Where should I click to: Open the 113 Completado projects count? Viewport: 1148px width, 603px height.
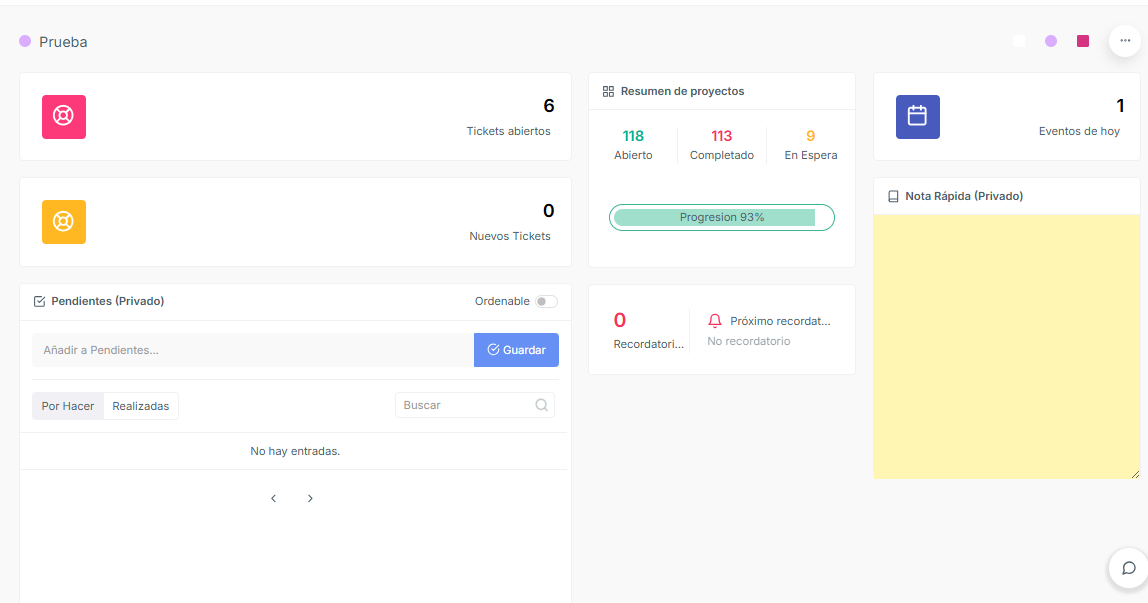(x=722, y=145)
